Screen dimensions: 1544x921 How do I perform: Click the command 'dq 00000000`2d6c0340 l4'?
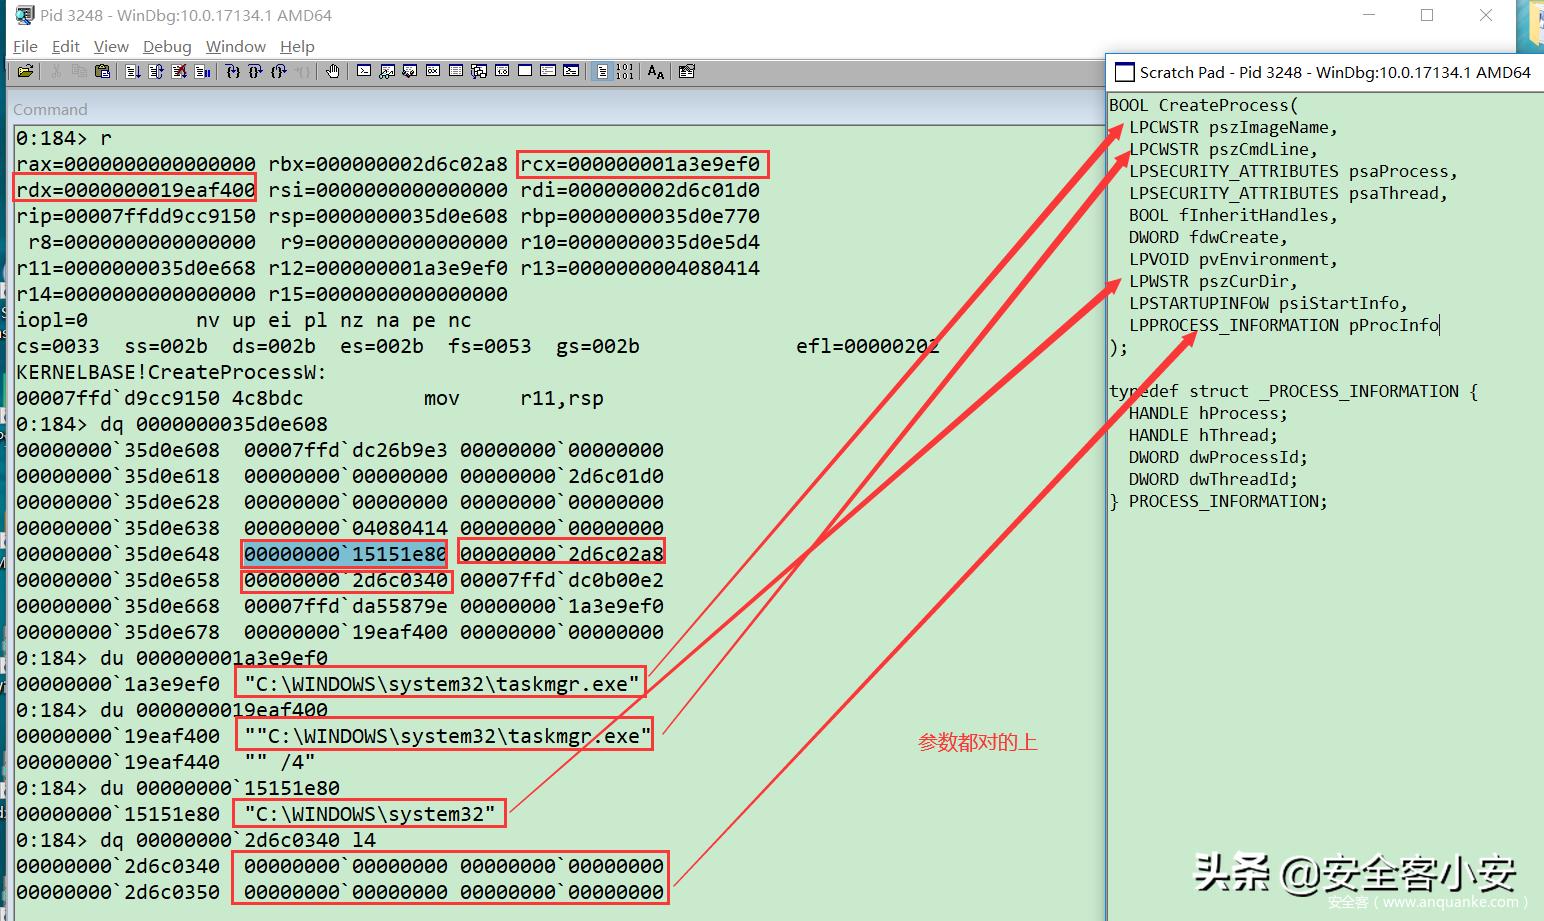point(238,840)
